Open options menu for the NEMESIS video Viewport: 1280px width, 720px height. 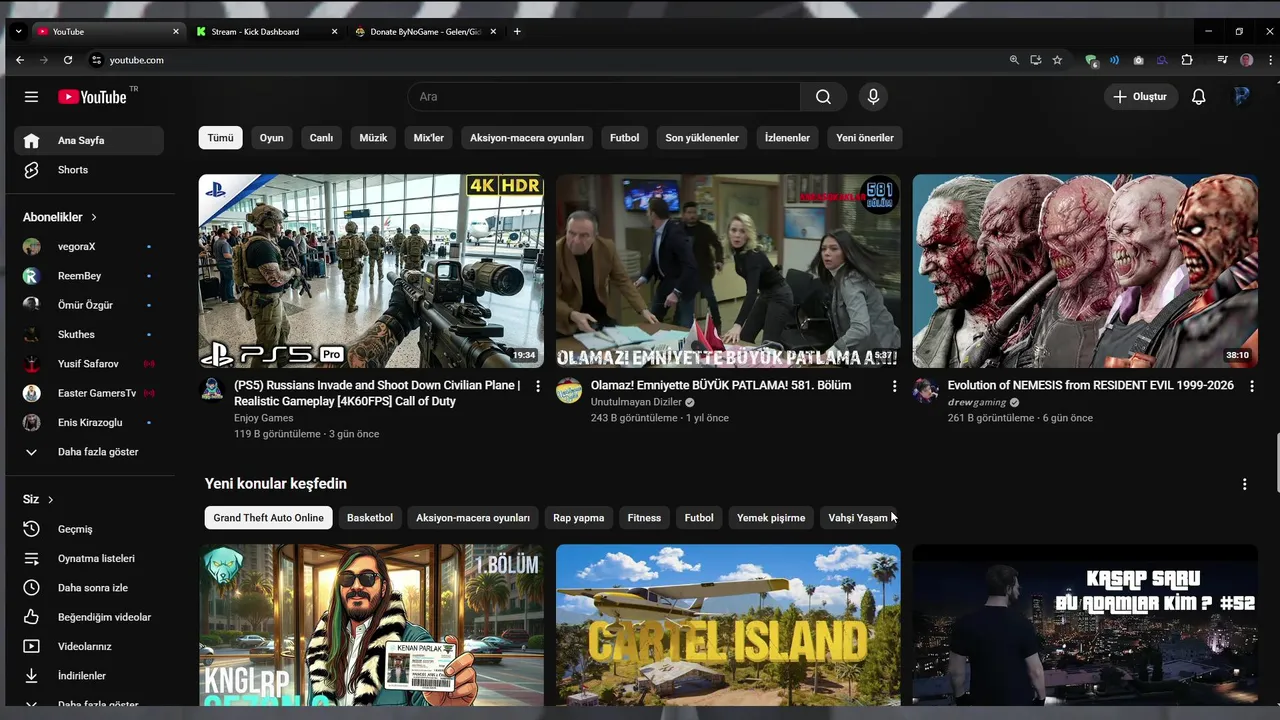tap(1252, 386)
